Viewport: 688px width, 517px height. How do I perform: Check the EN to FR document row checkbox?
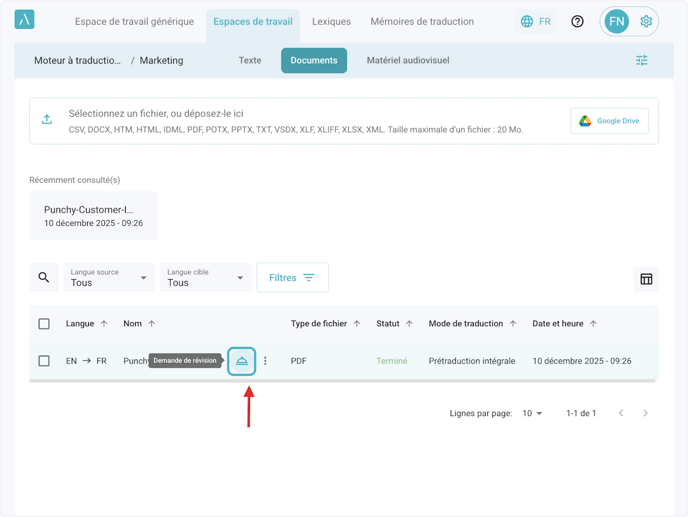click(x=44, y=361)
